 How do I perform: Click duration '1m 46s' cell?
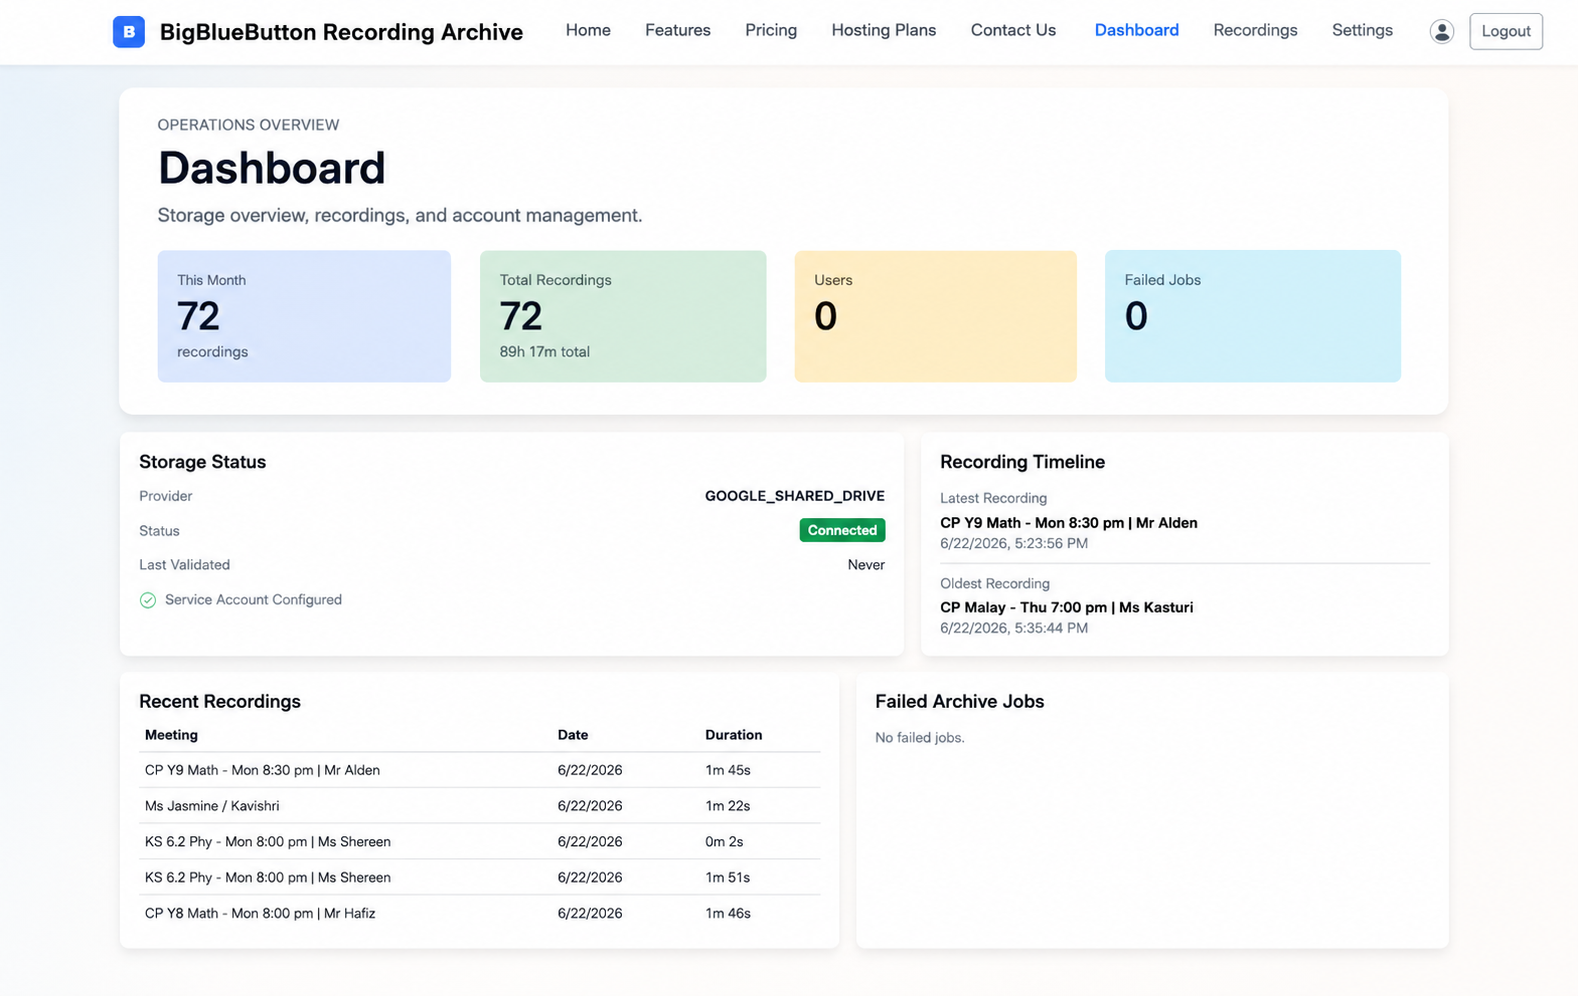[727, 913]
